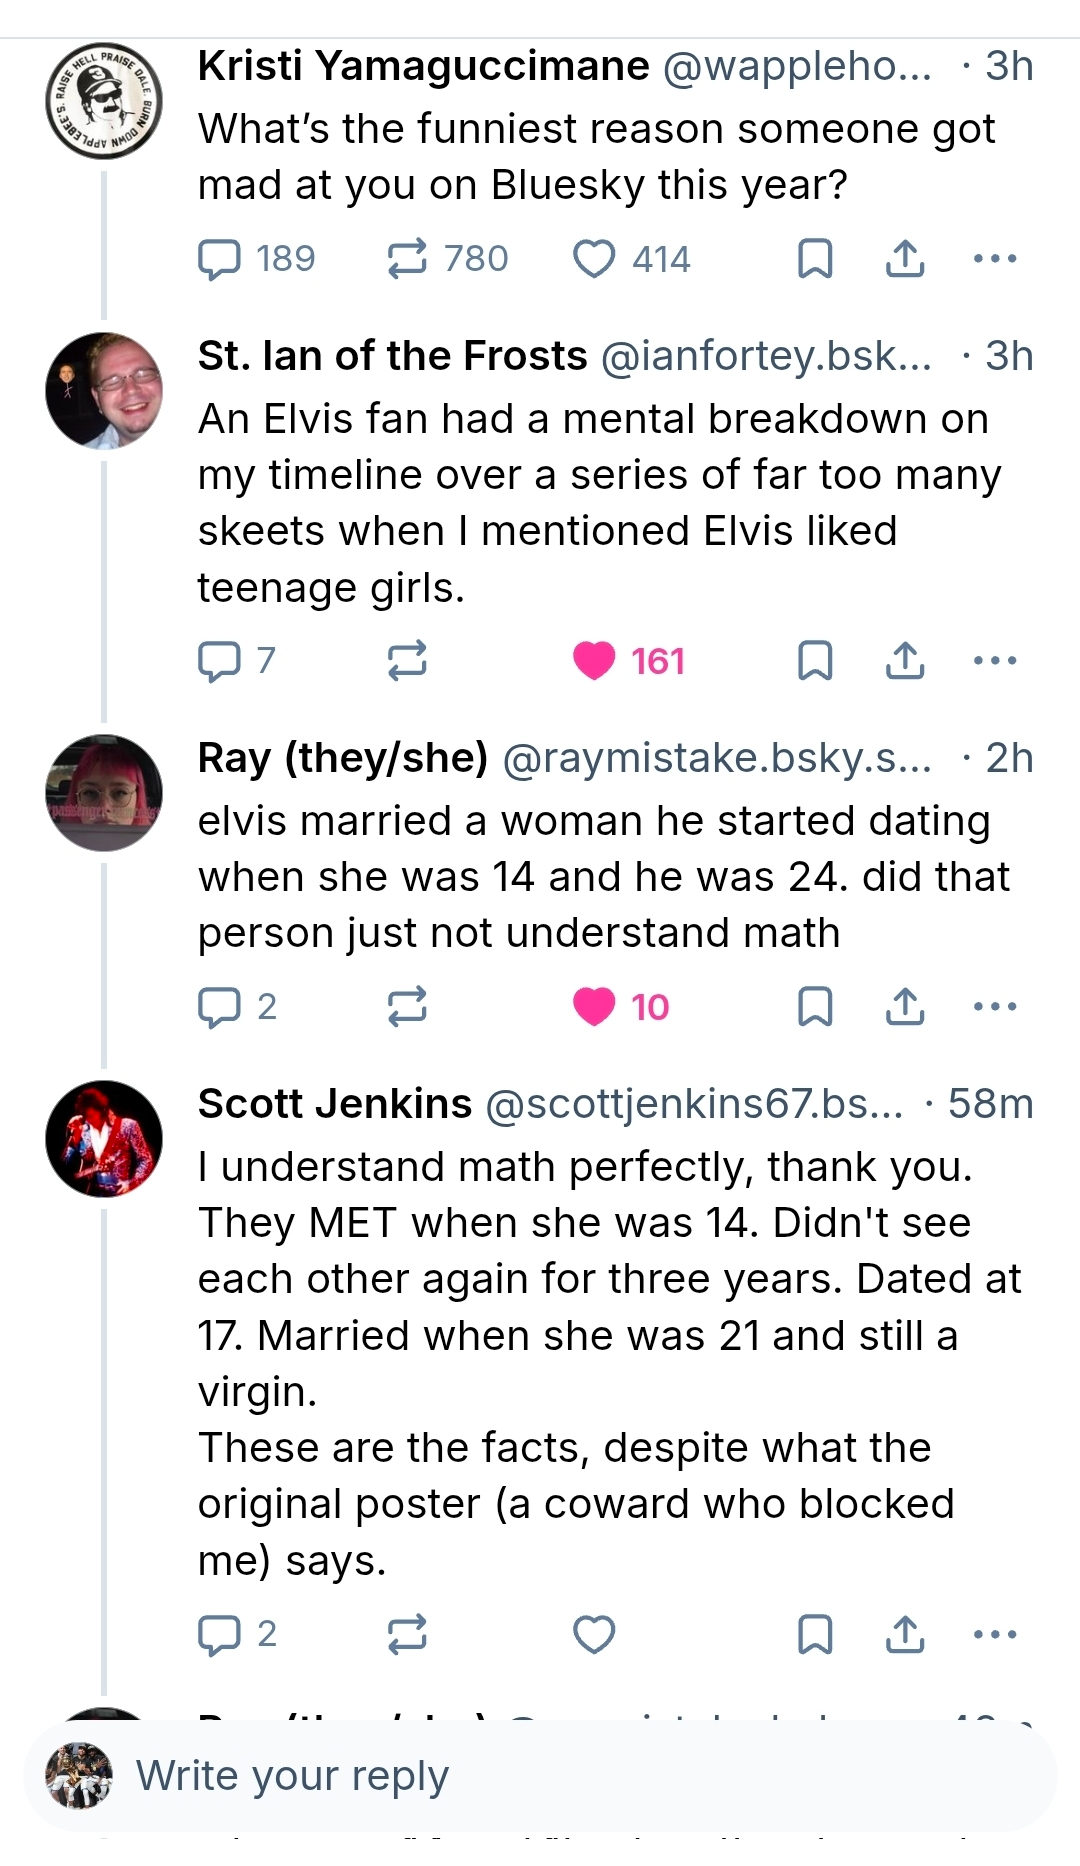Open St. Ian of the Frosts' avatar
The height and width of the screenshot is (1866, 1080).
pos(104,390)
